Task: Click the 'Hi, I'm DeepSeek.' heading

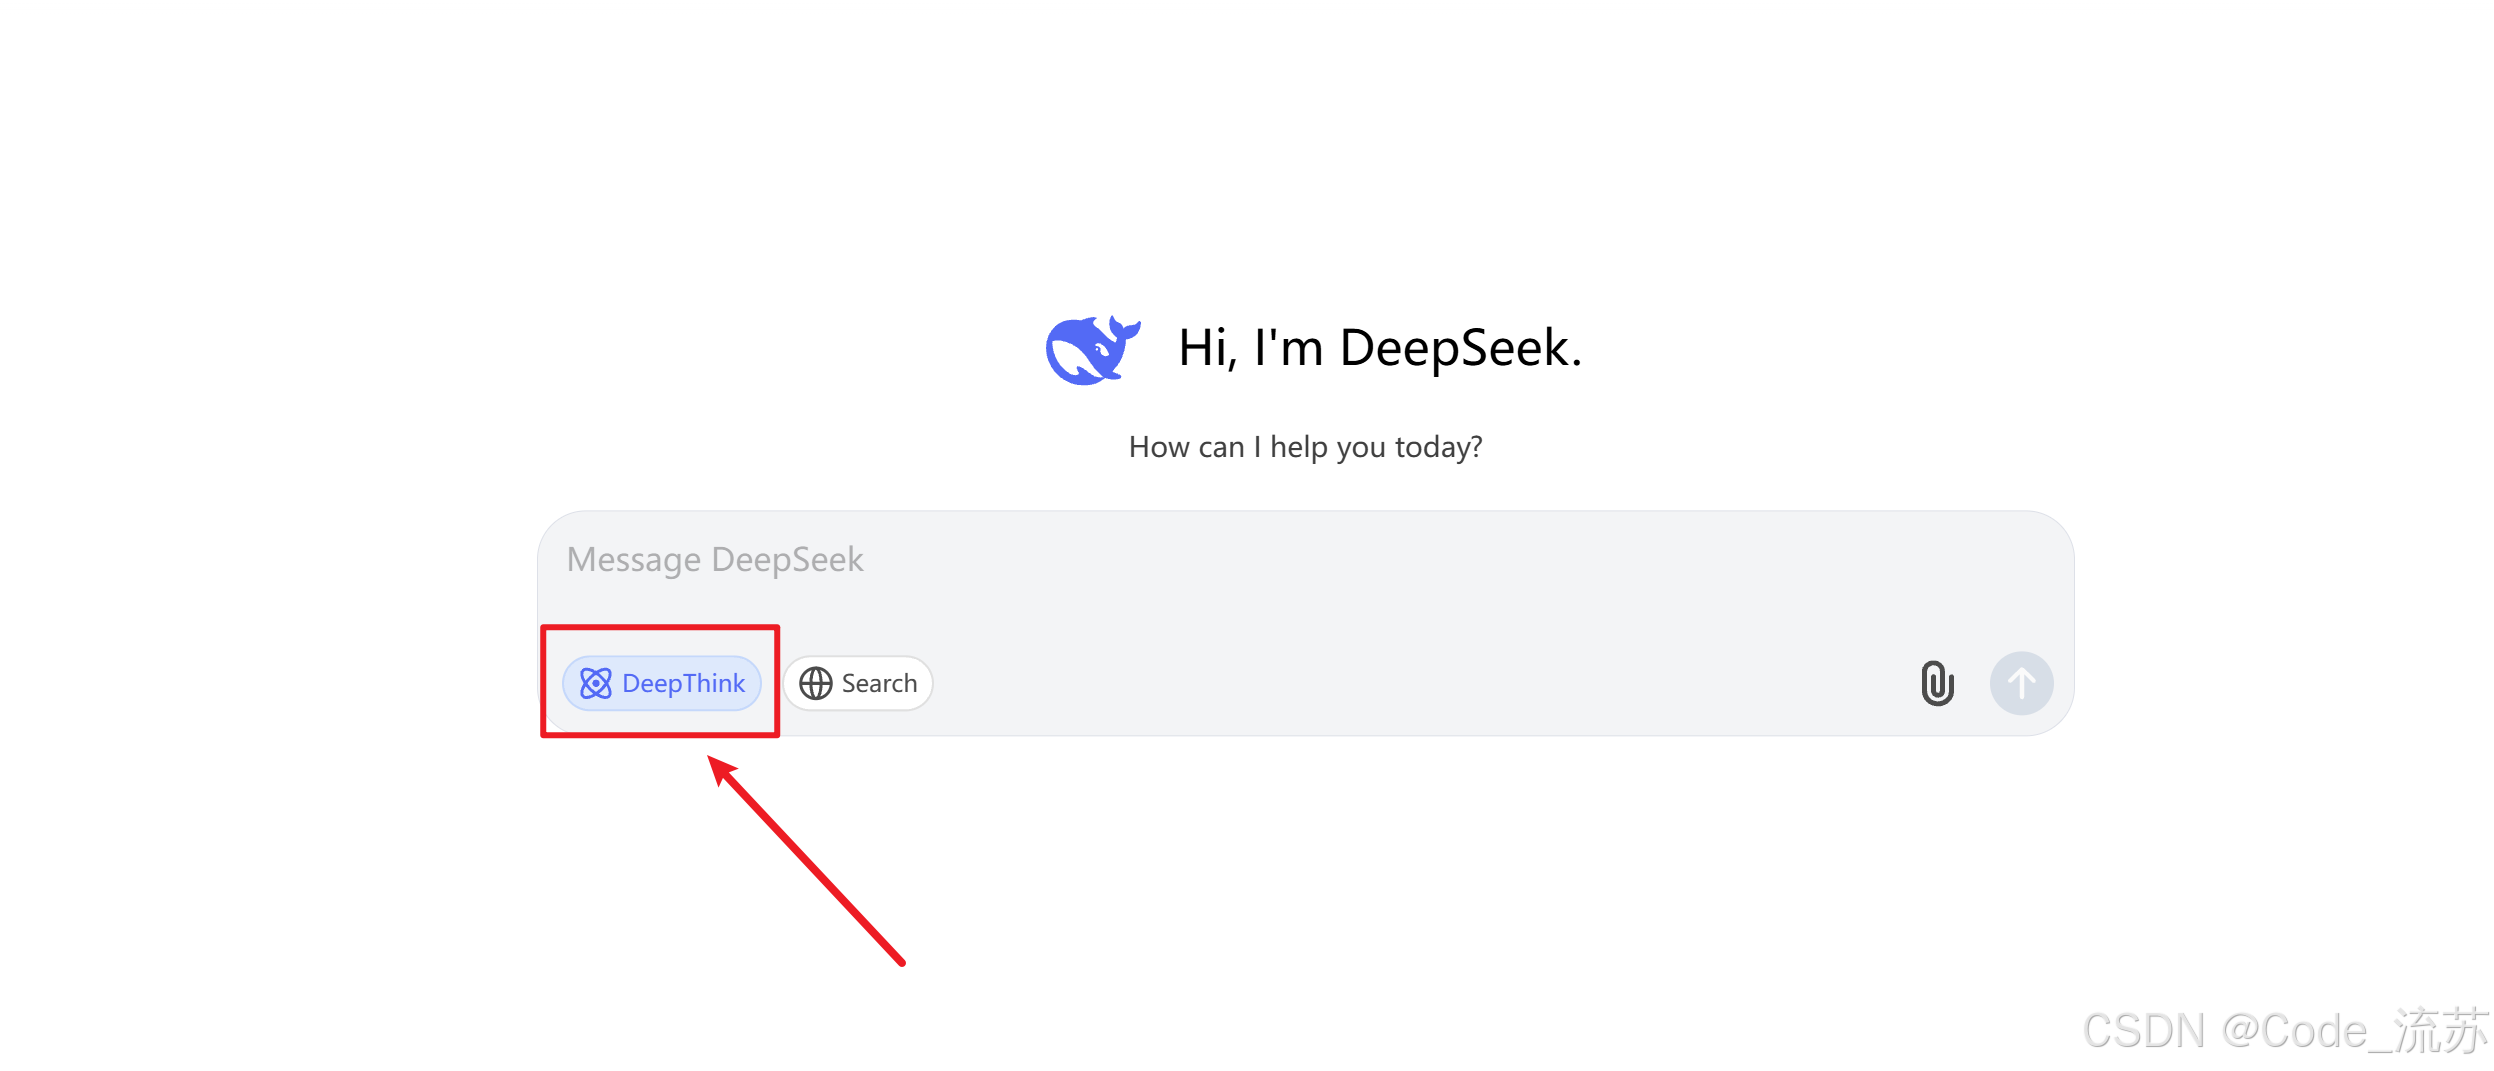Action: coord(1380,348)
